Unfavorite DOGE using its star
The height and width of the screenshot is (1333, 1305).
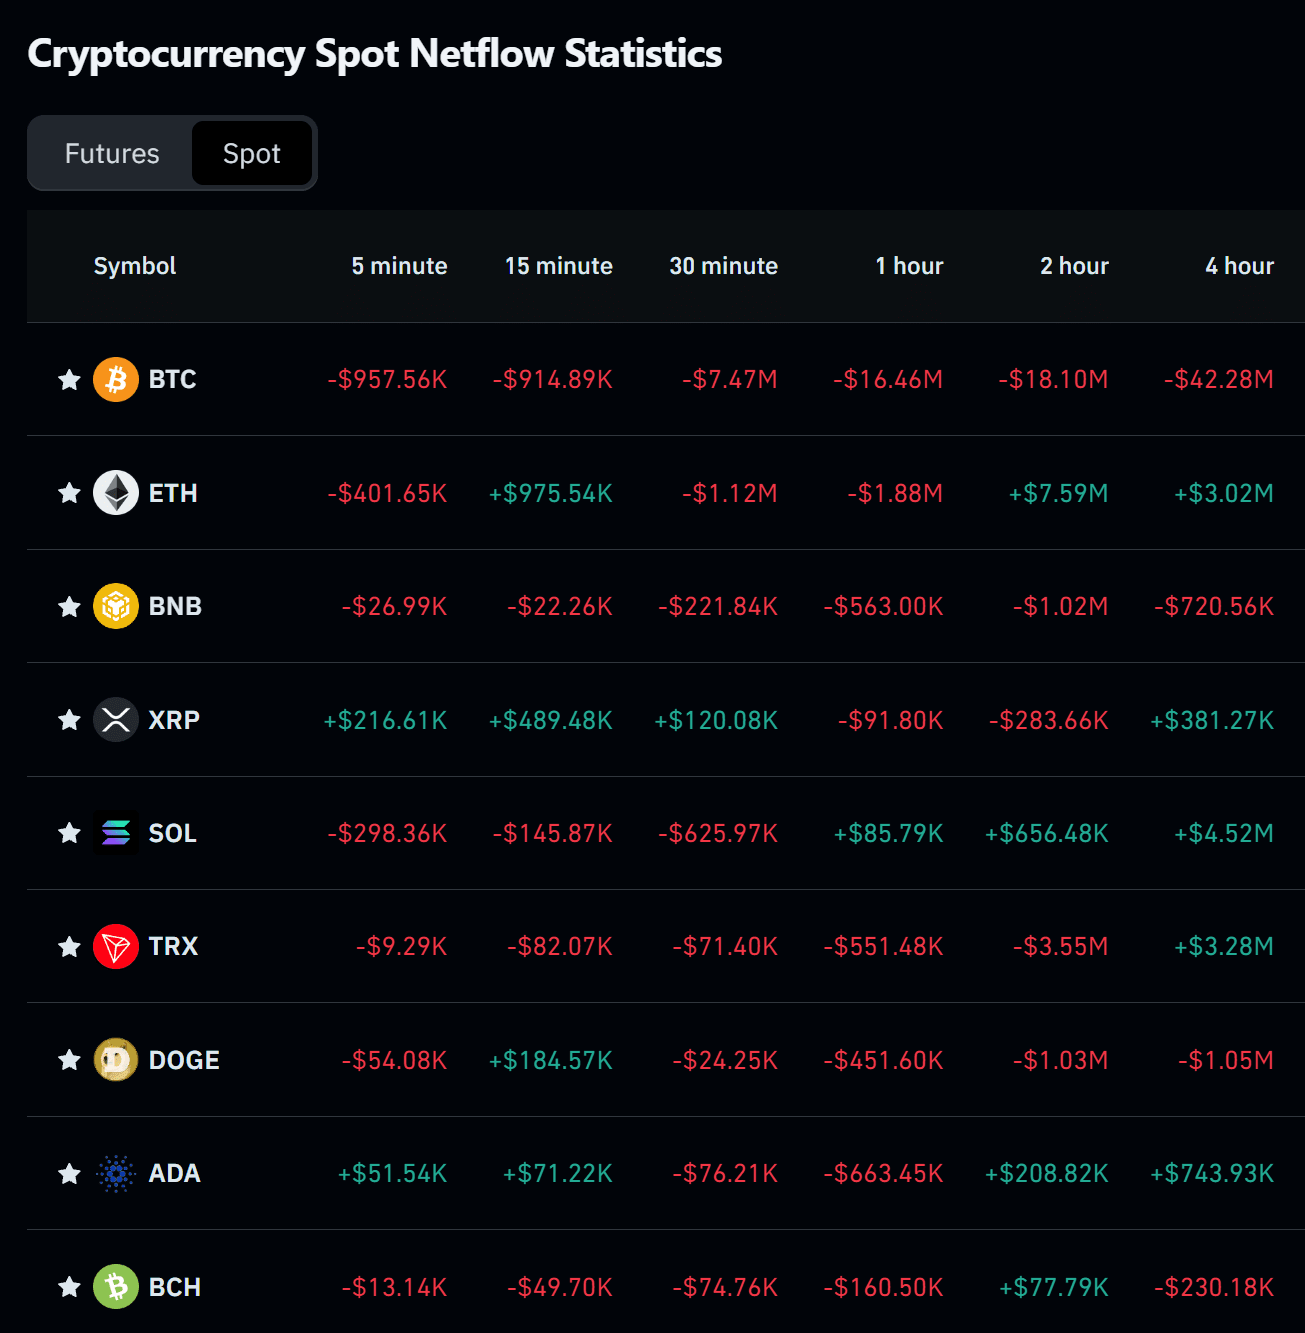click(x=69, y=1060)
